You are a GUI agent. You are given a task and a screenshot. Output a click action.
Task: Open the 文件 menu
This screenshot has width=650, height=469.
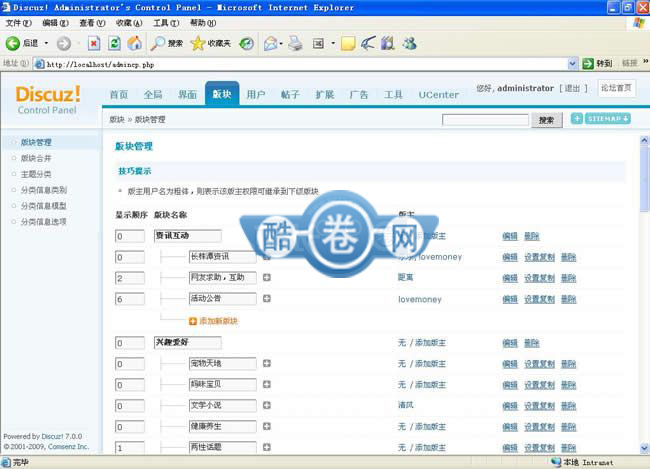(18, 23)
